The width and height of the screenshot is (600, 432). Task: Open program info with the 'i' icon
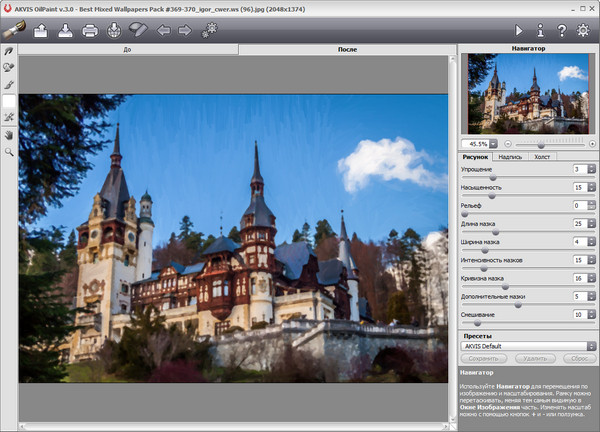[540, 30]
